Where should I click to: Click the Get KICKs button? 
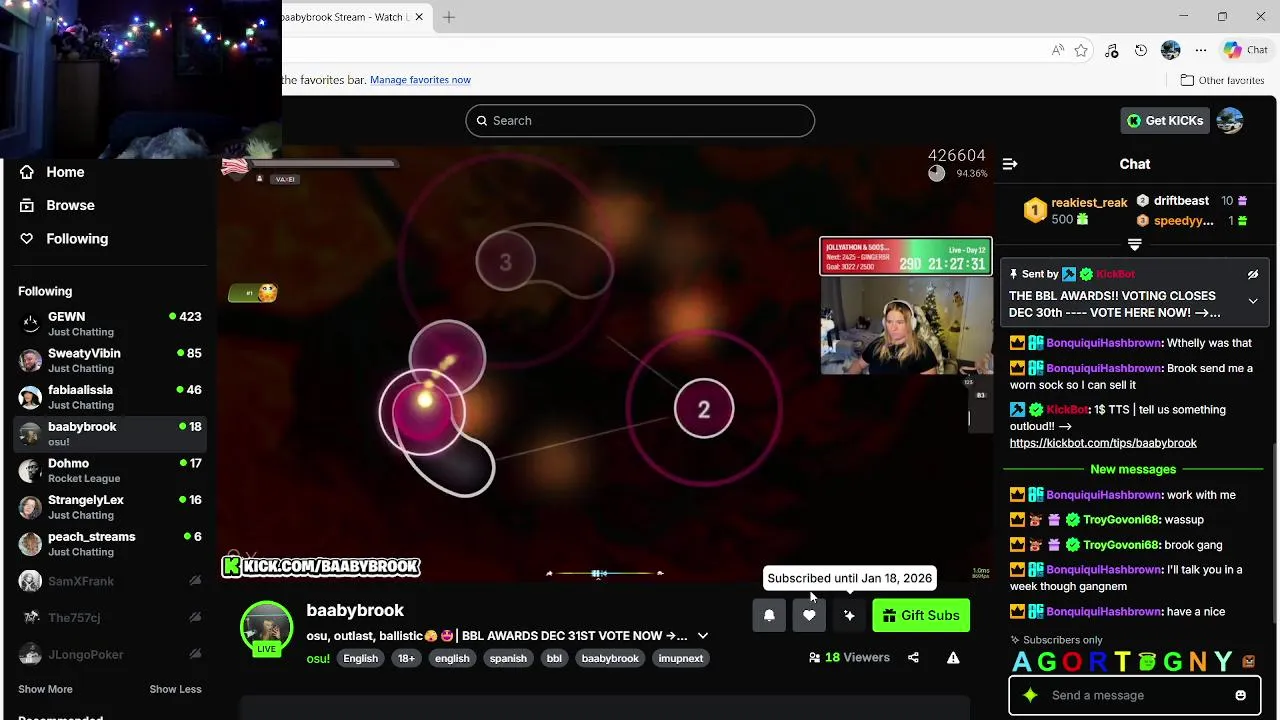(x=1165, y=120)
